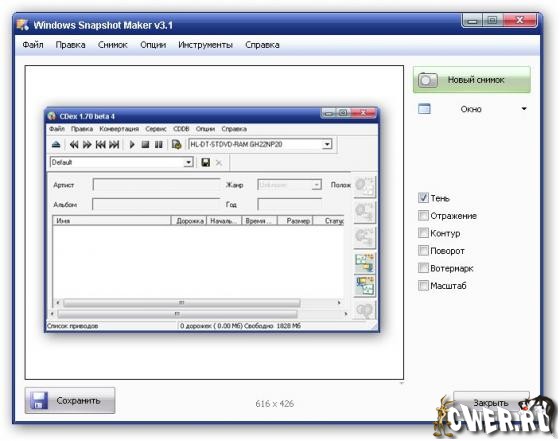Click the Snapshot Maker title bar app icon

[x=22, y=25]
